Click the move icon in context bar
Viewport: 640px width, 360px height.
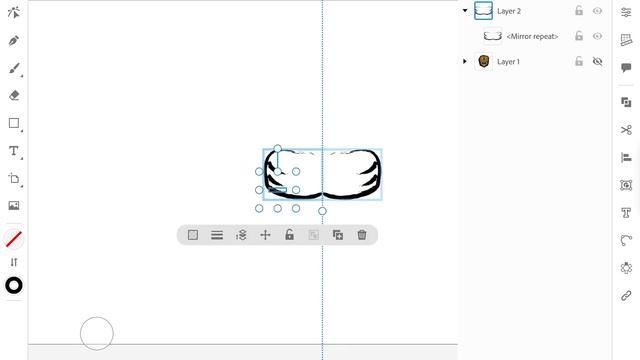265,235
